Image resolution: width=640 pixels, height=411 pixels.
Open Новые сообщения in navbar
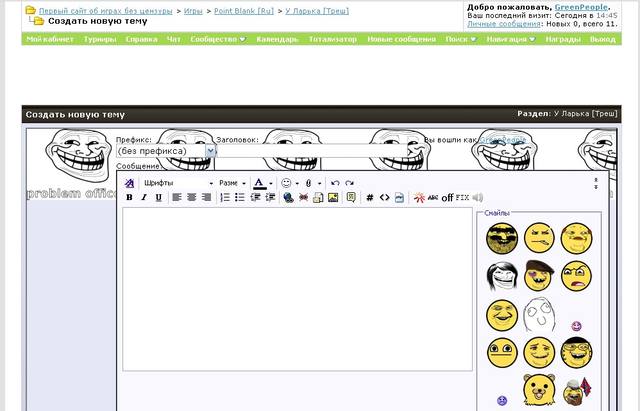pyautogui.click(x=401, y=39)
